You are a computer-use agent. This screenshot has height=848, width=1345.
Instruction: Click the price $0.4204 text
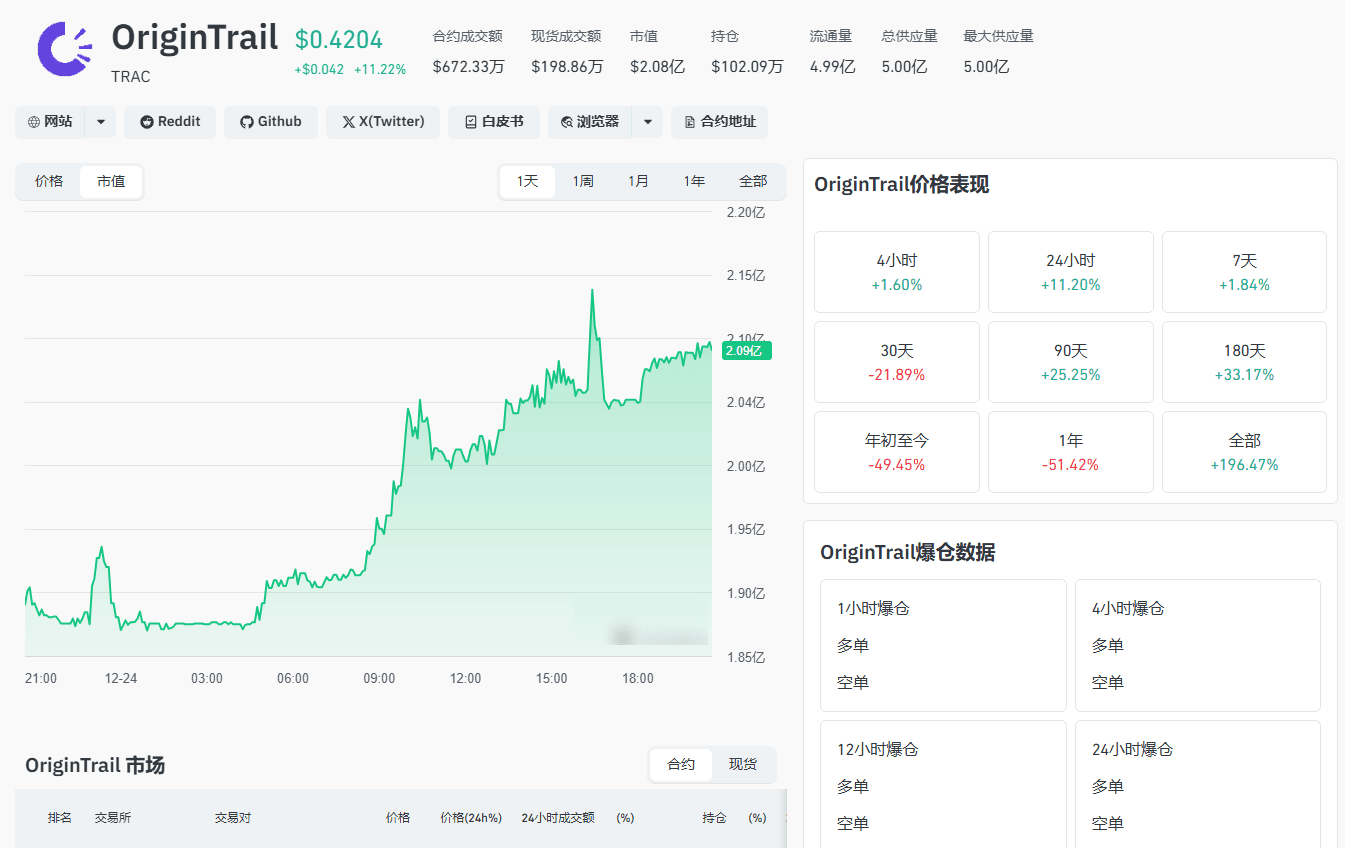point(339,40)
